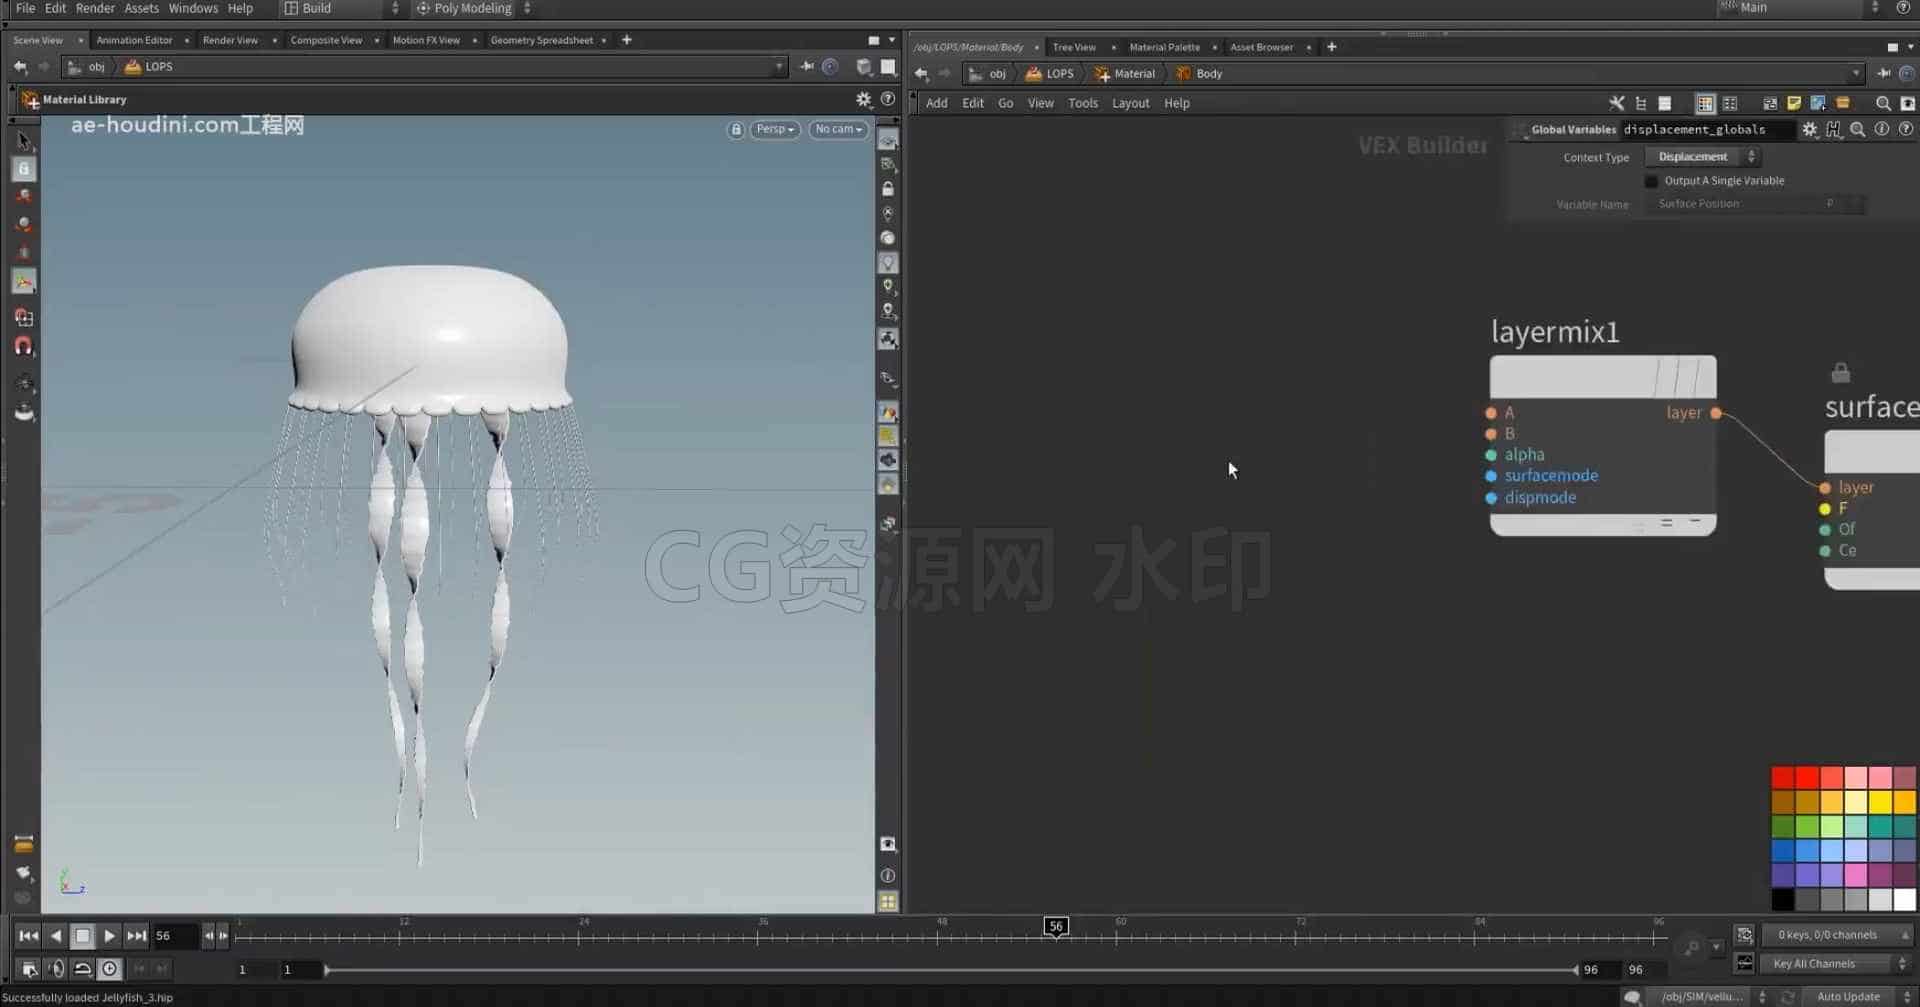Play the animation forward
The width and height of the screenshot is (1920, 1007).
pos(110,936)
